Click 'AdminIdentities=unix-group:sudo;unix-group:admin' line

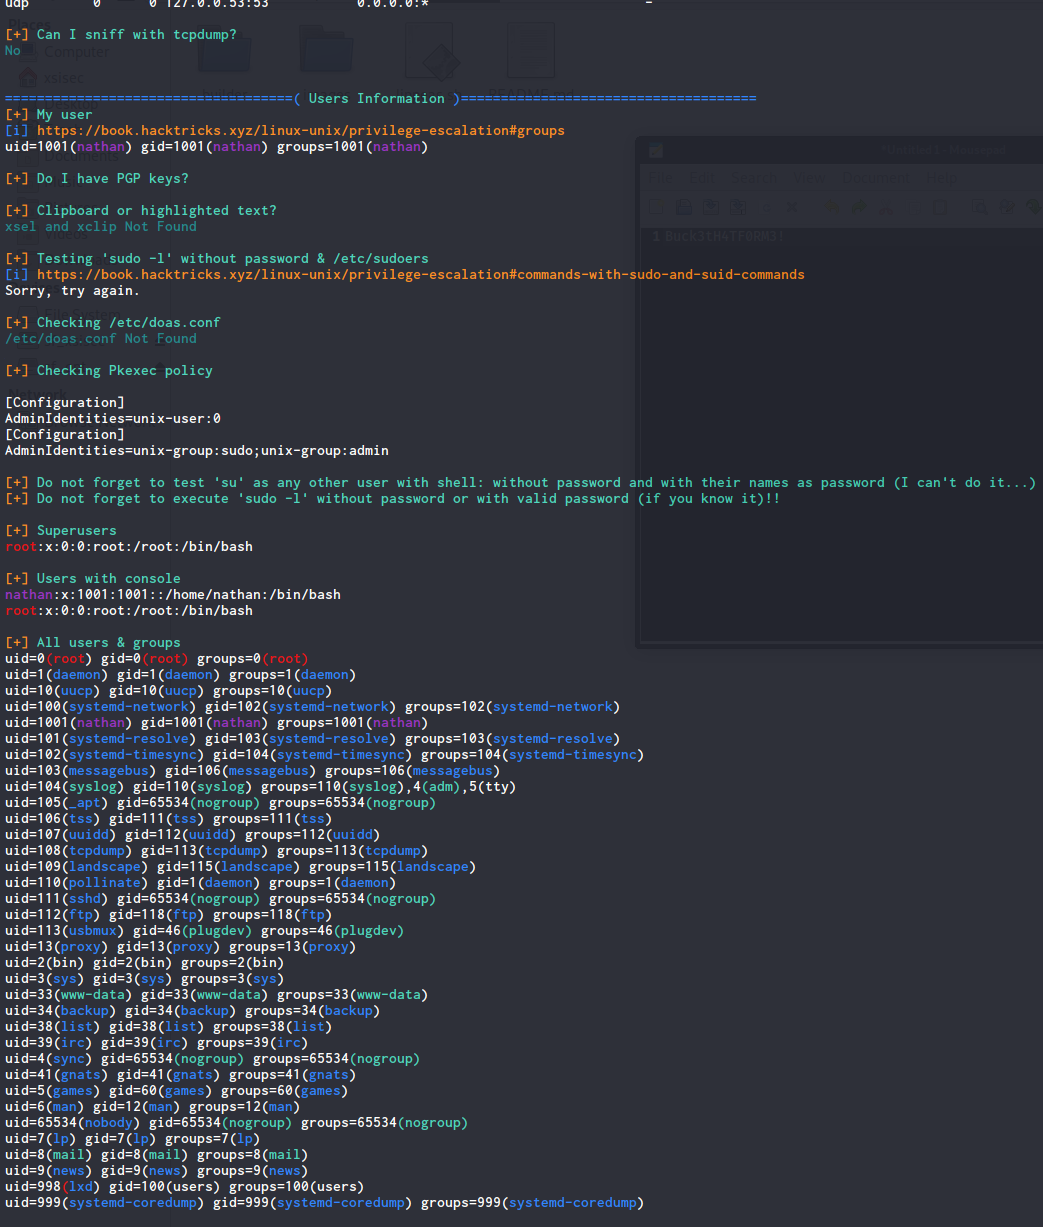pos(197,451)
